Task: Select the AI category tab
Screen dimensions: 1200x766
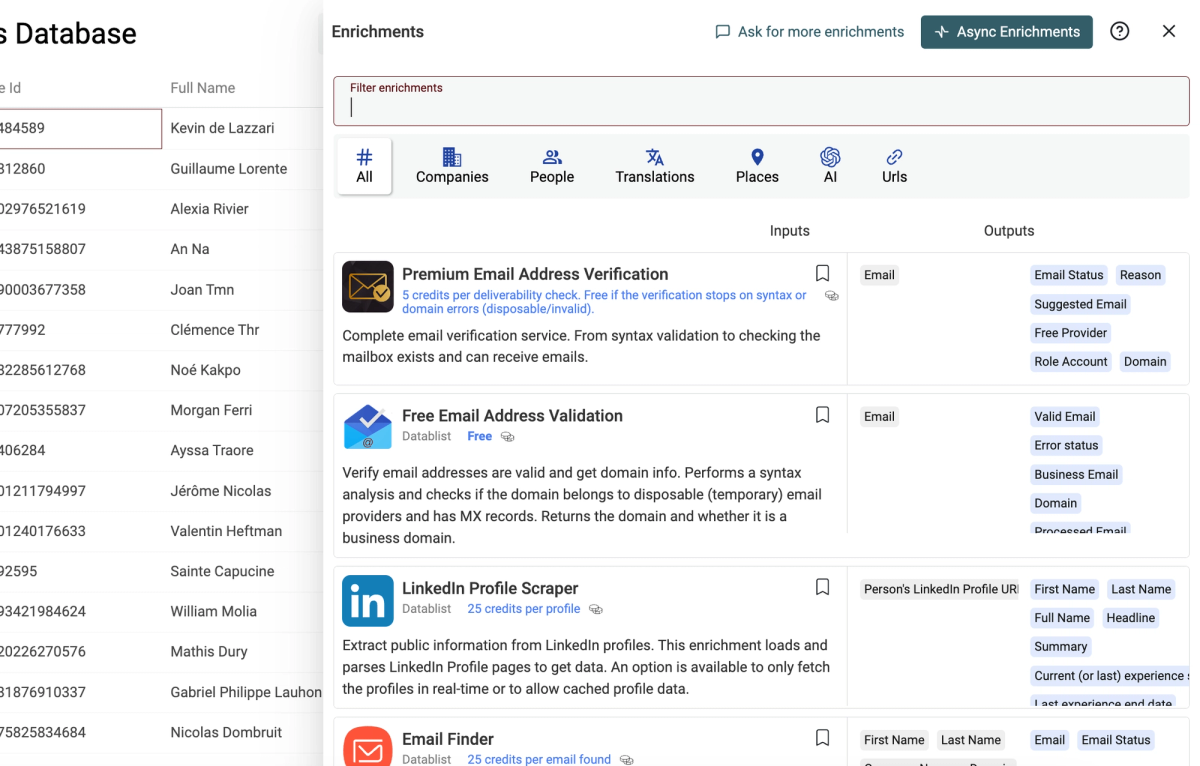Action: click(x=830, y=166)
